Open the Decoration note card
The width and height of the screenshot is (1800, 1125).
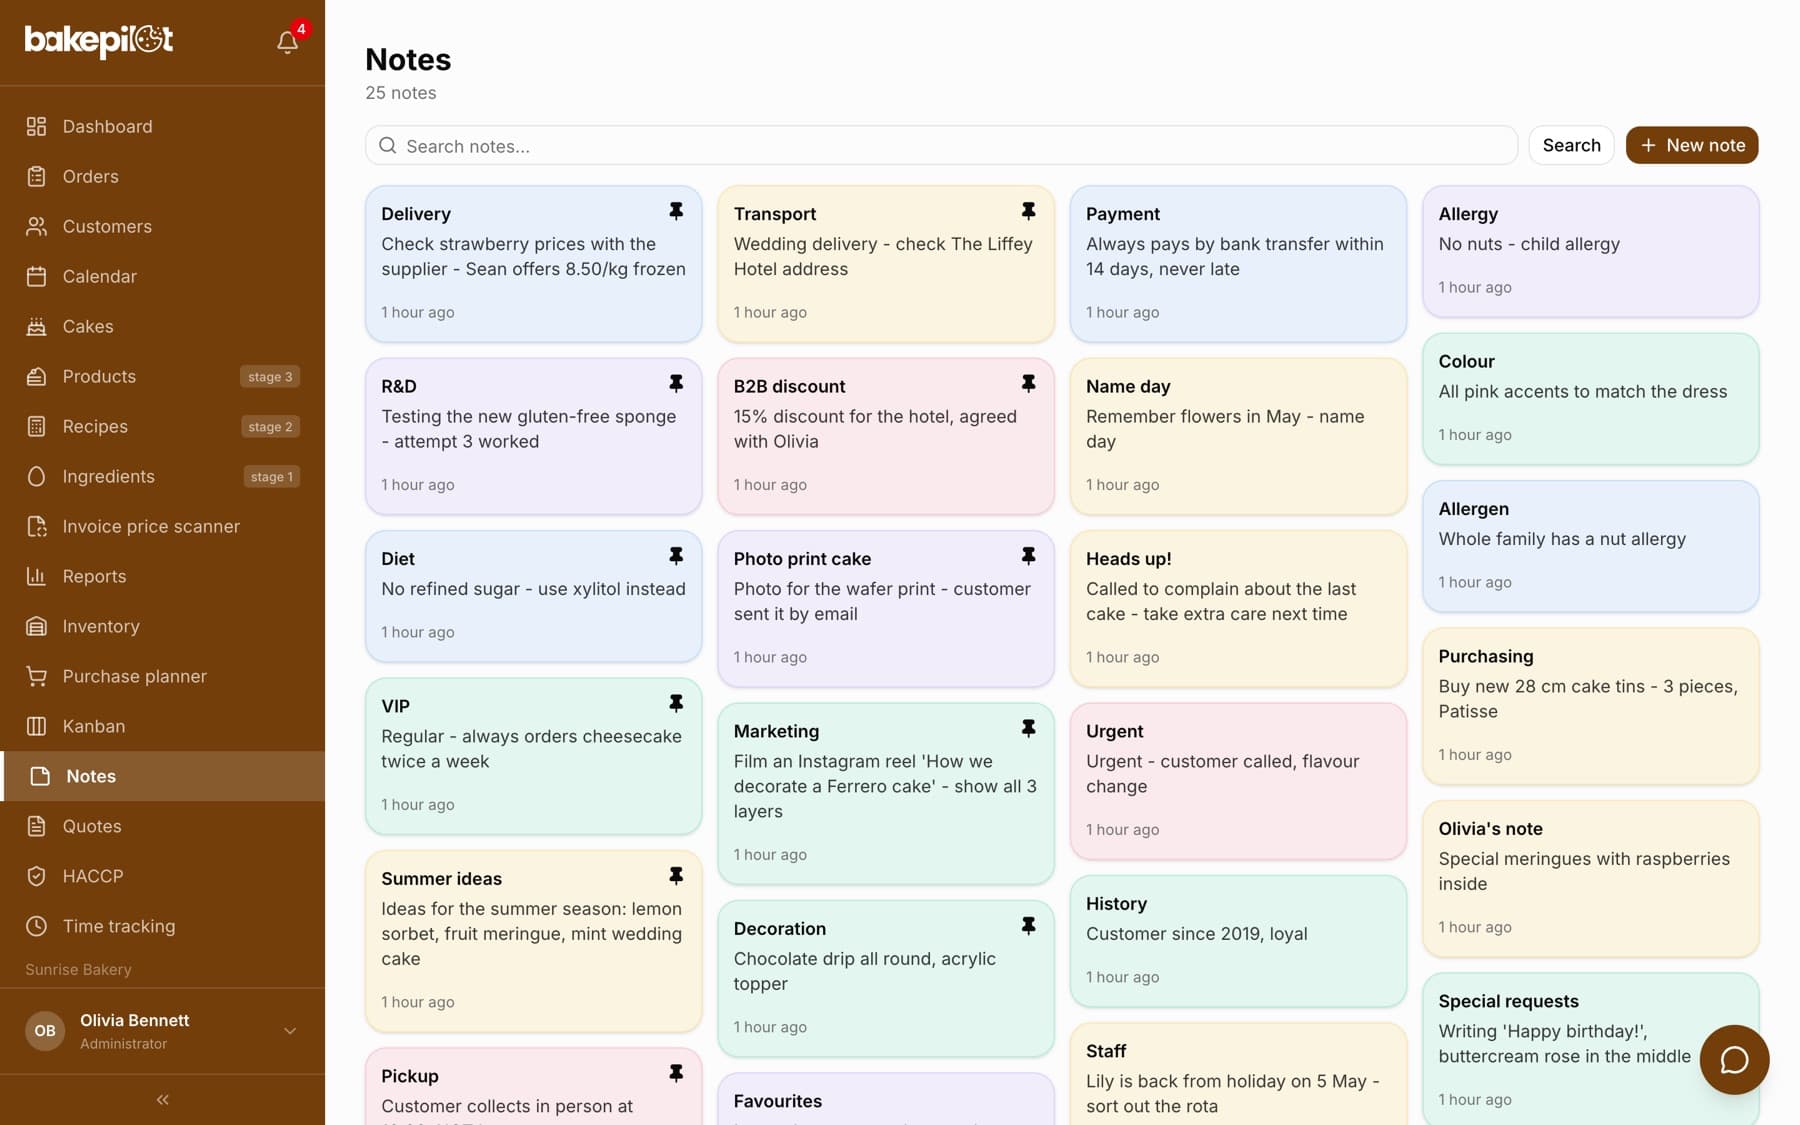click(x=886, y=979)
